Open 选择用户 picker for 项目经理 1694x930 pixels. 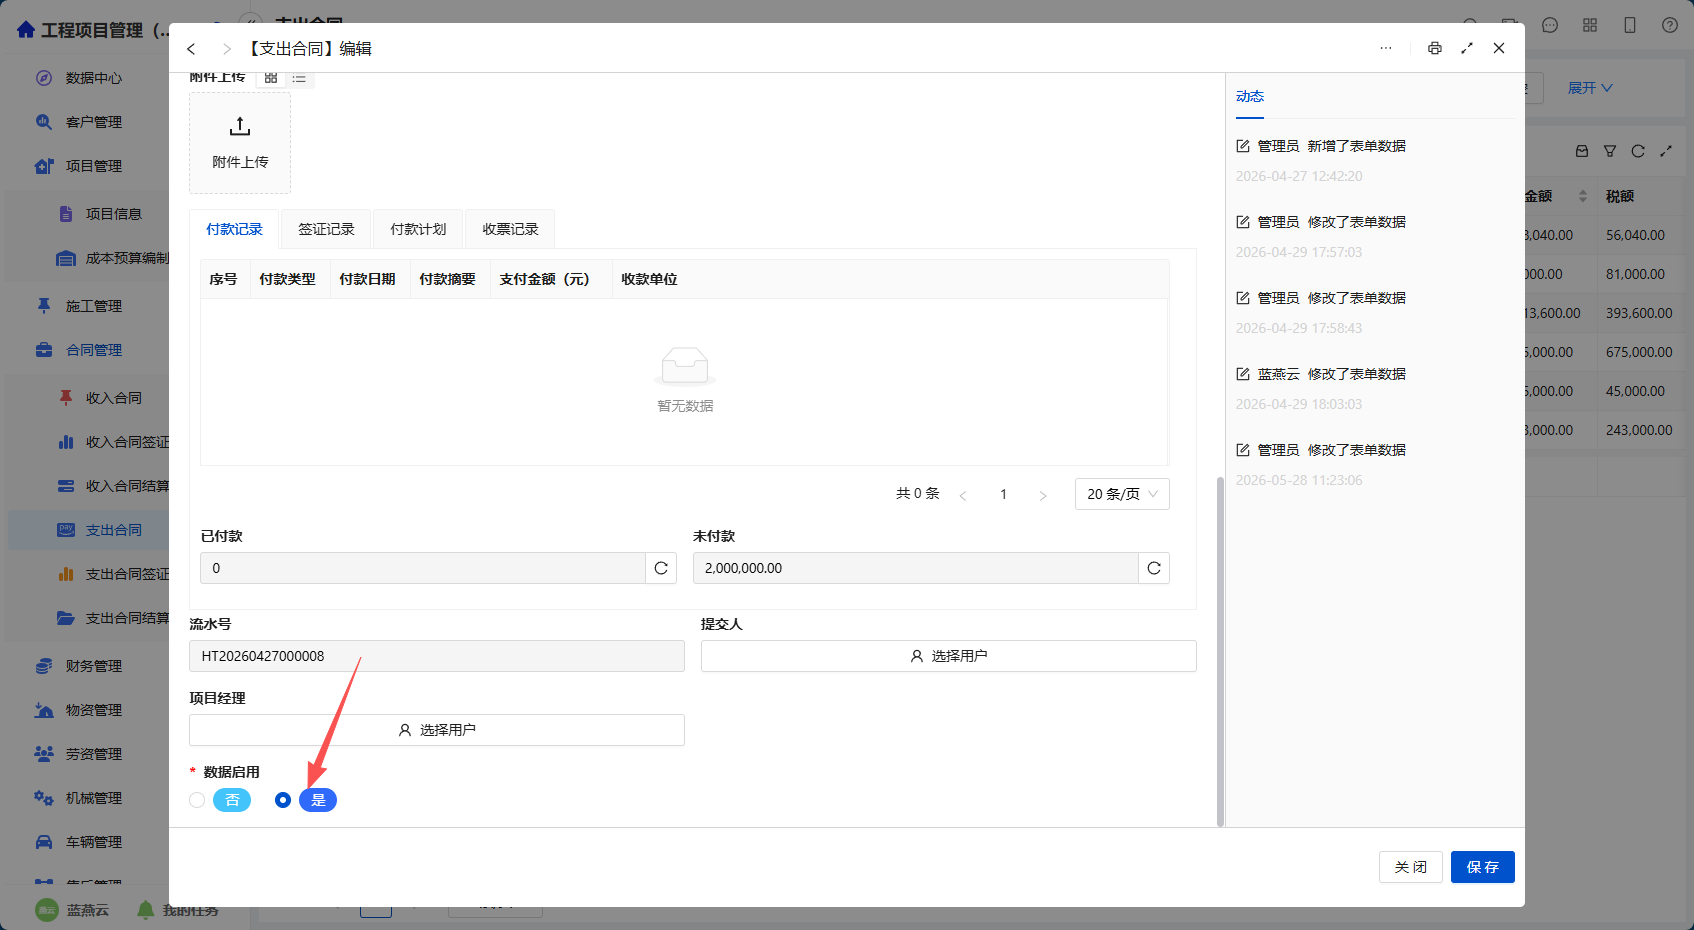coord(437,730)
